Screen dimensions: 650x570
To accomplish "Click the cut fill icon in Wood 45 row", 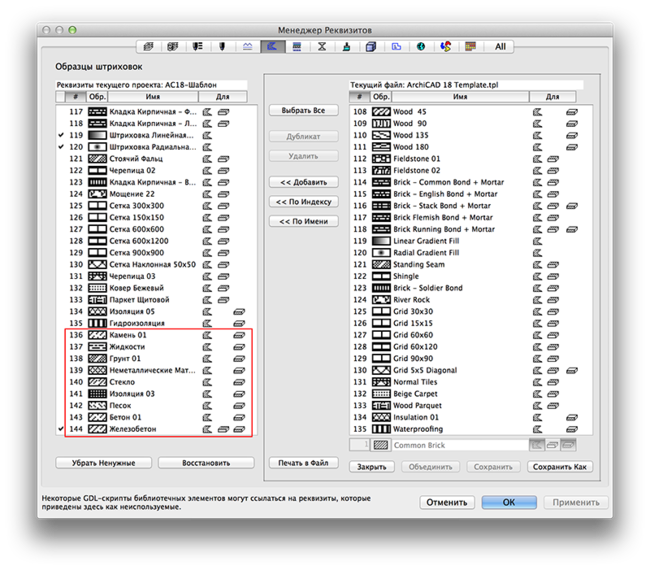I will (572, 112).
